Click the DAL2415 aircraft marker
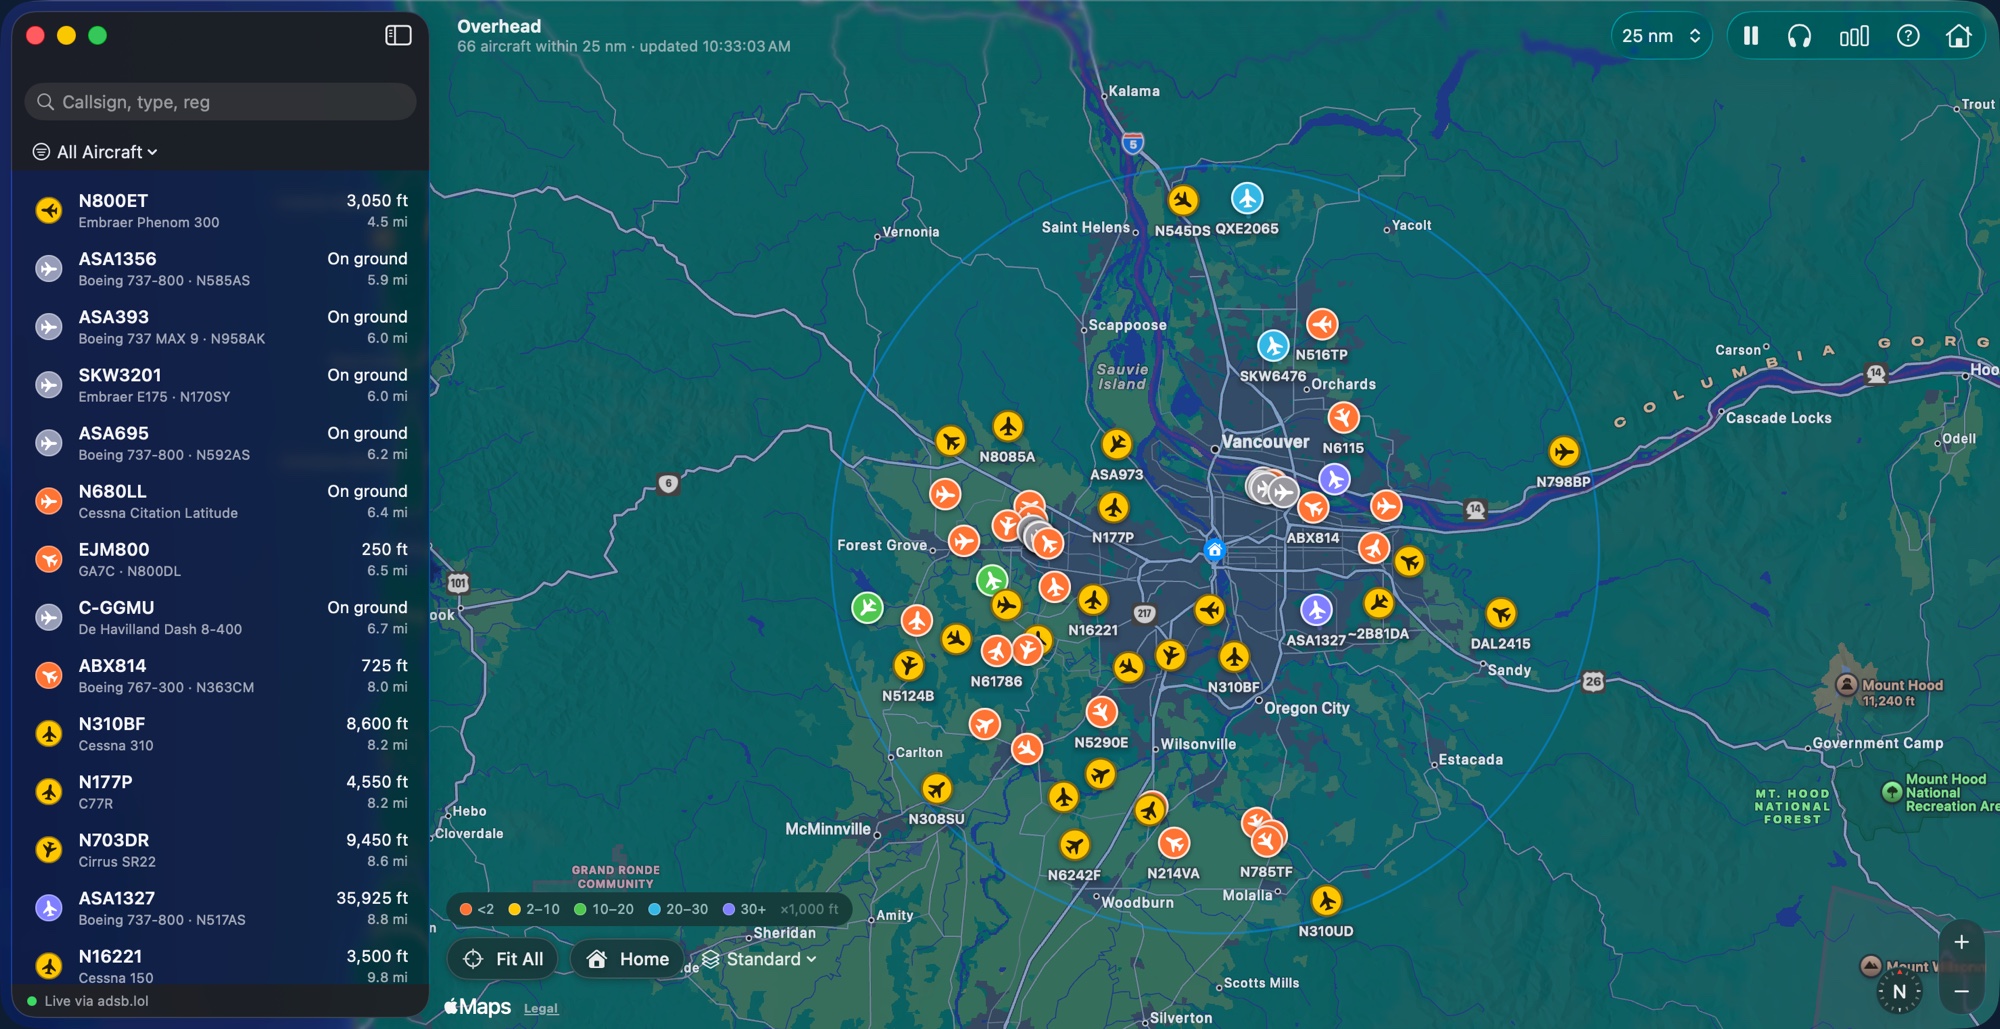2000x1029 pixels. [1501, 613]
